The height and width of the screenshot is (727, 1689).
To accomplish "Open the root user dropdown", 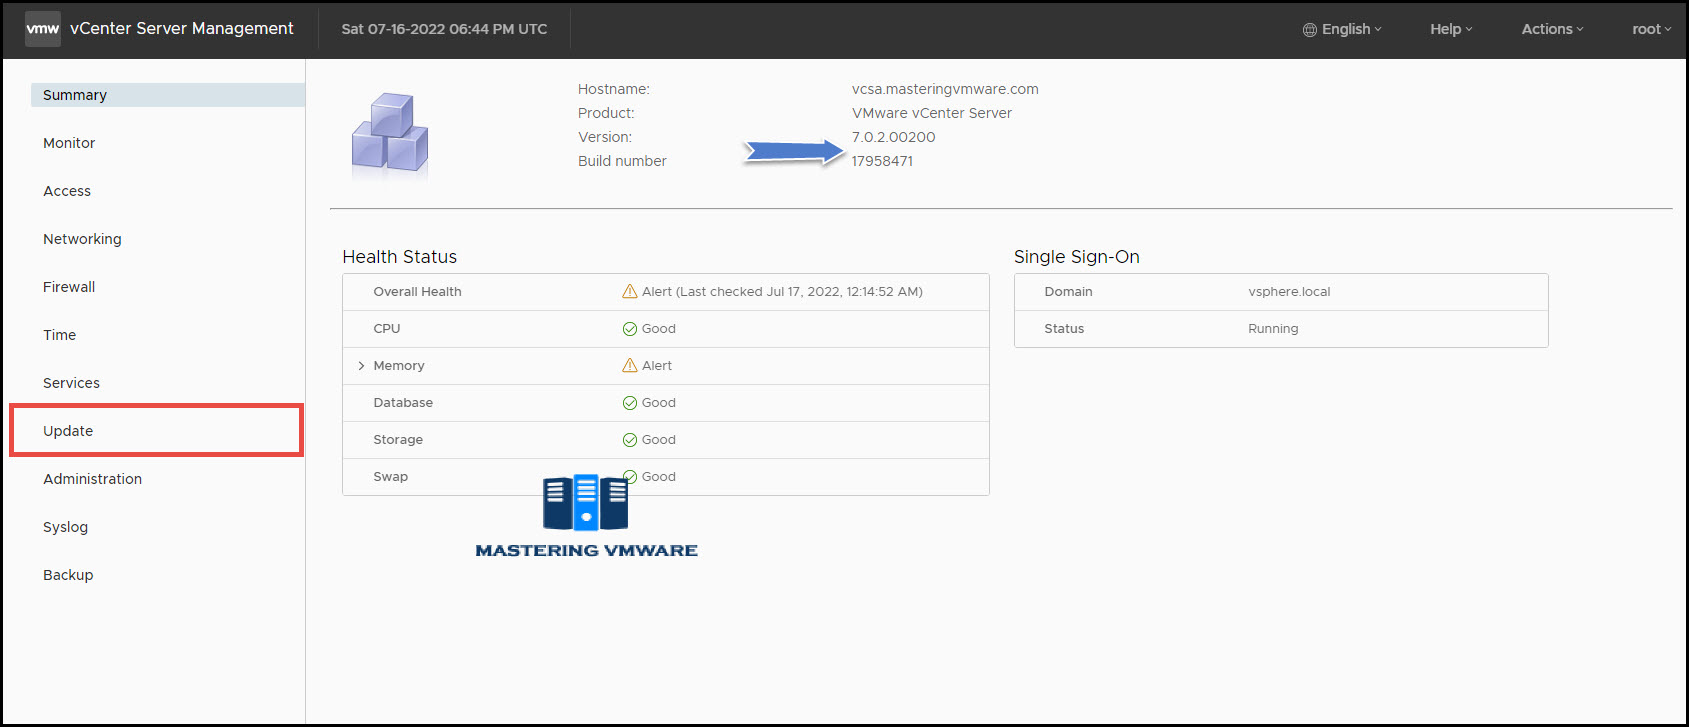I will tap(1651, 29).
